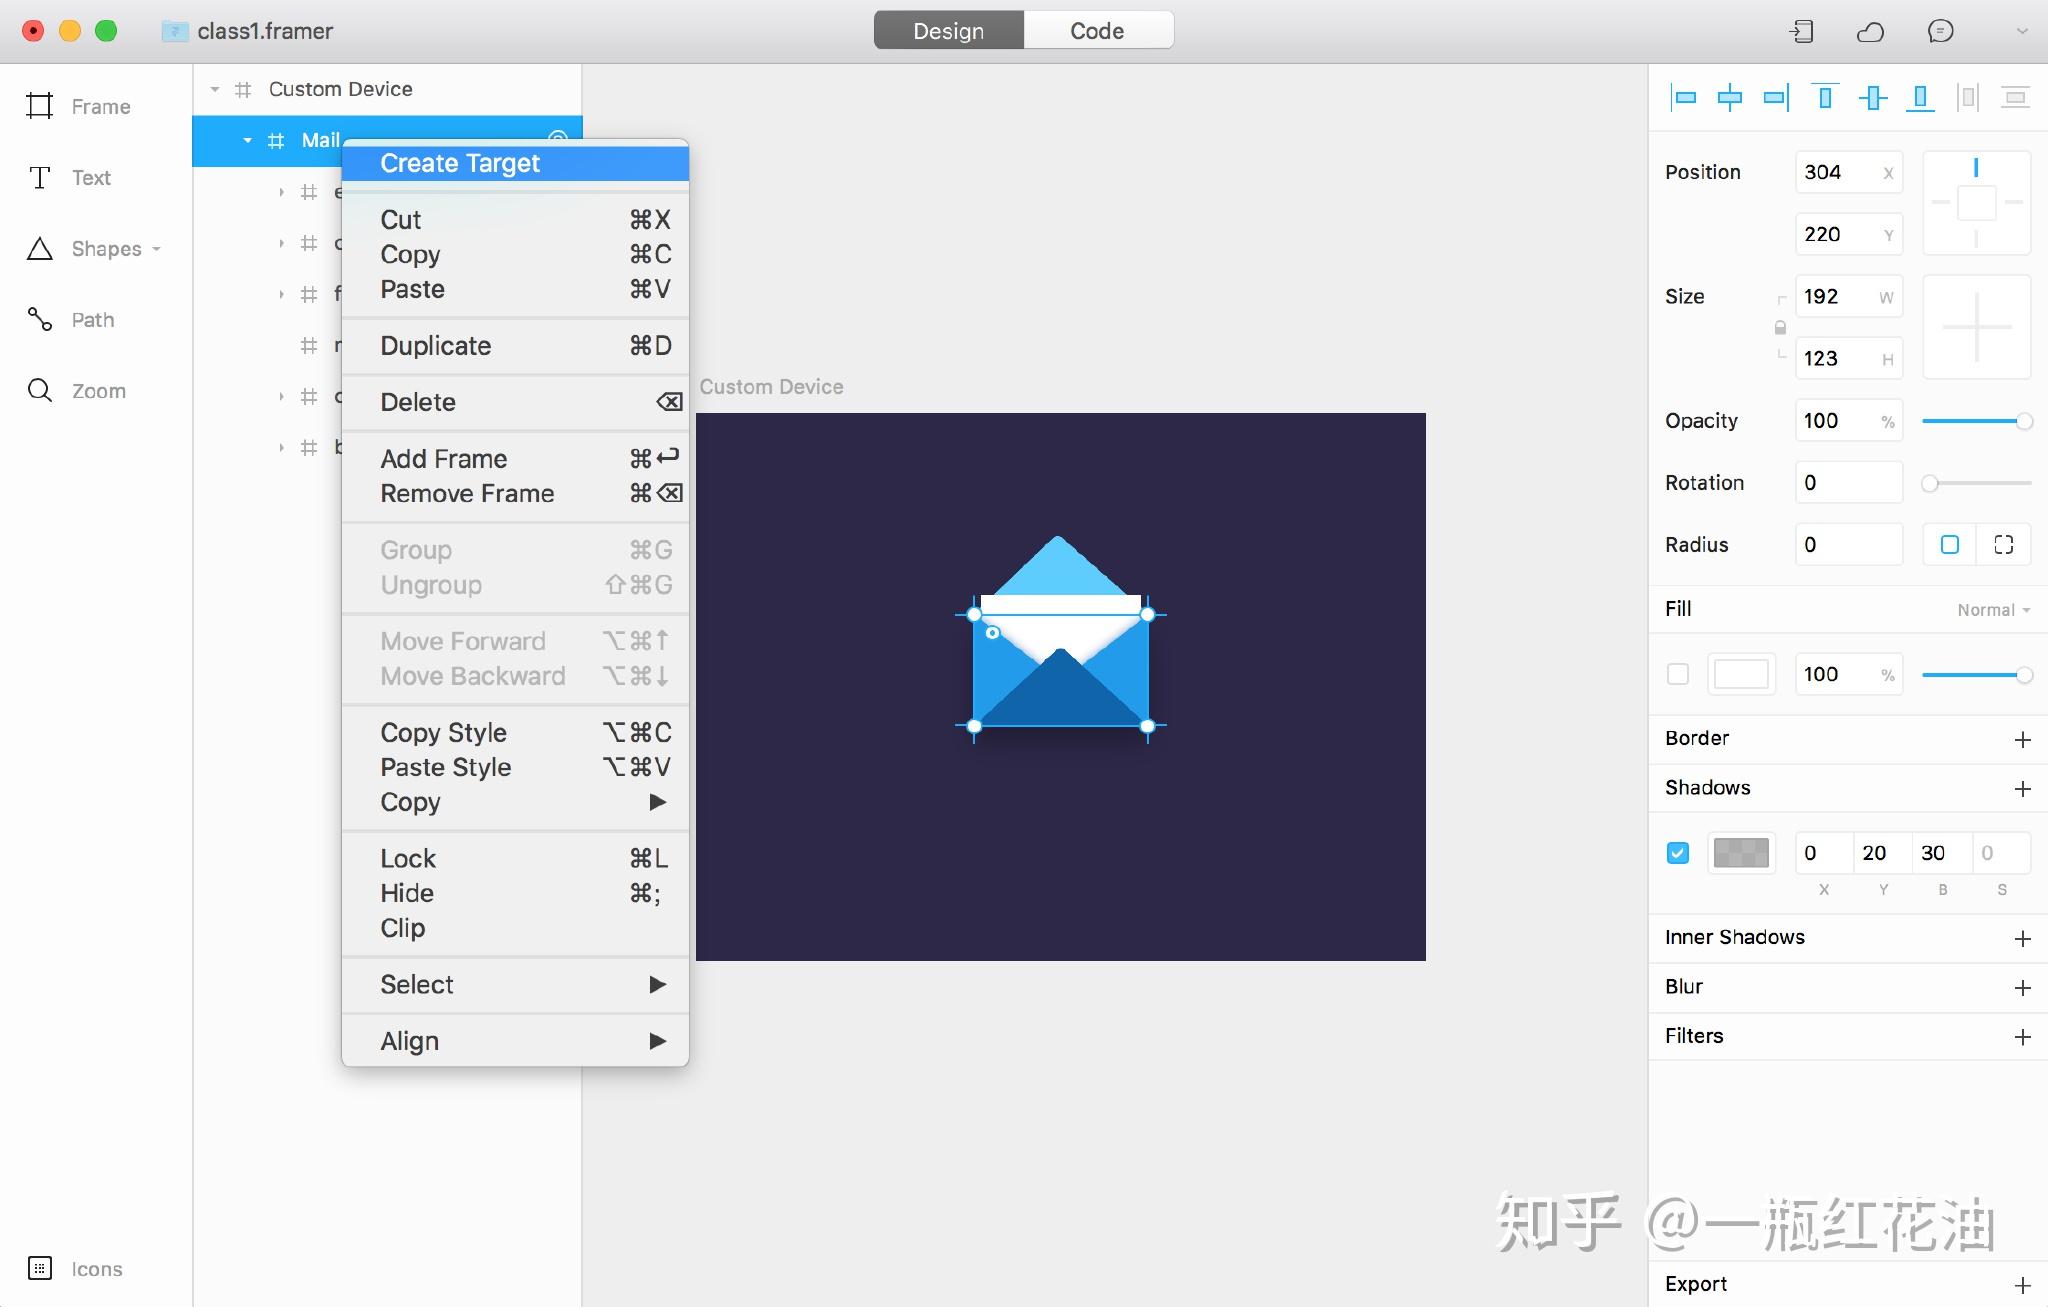Open the Fill blend mode Normal dropdown
This screenshot has height=1307, width=2048.
[1993, 610]
